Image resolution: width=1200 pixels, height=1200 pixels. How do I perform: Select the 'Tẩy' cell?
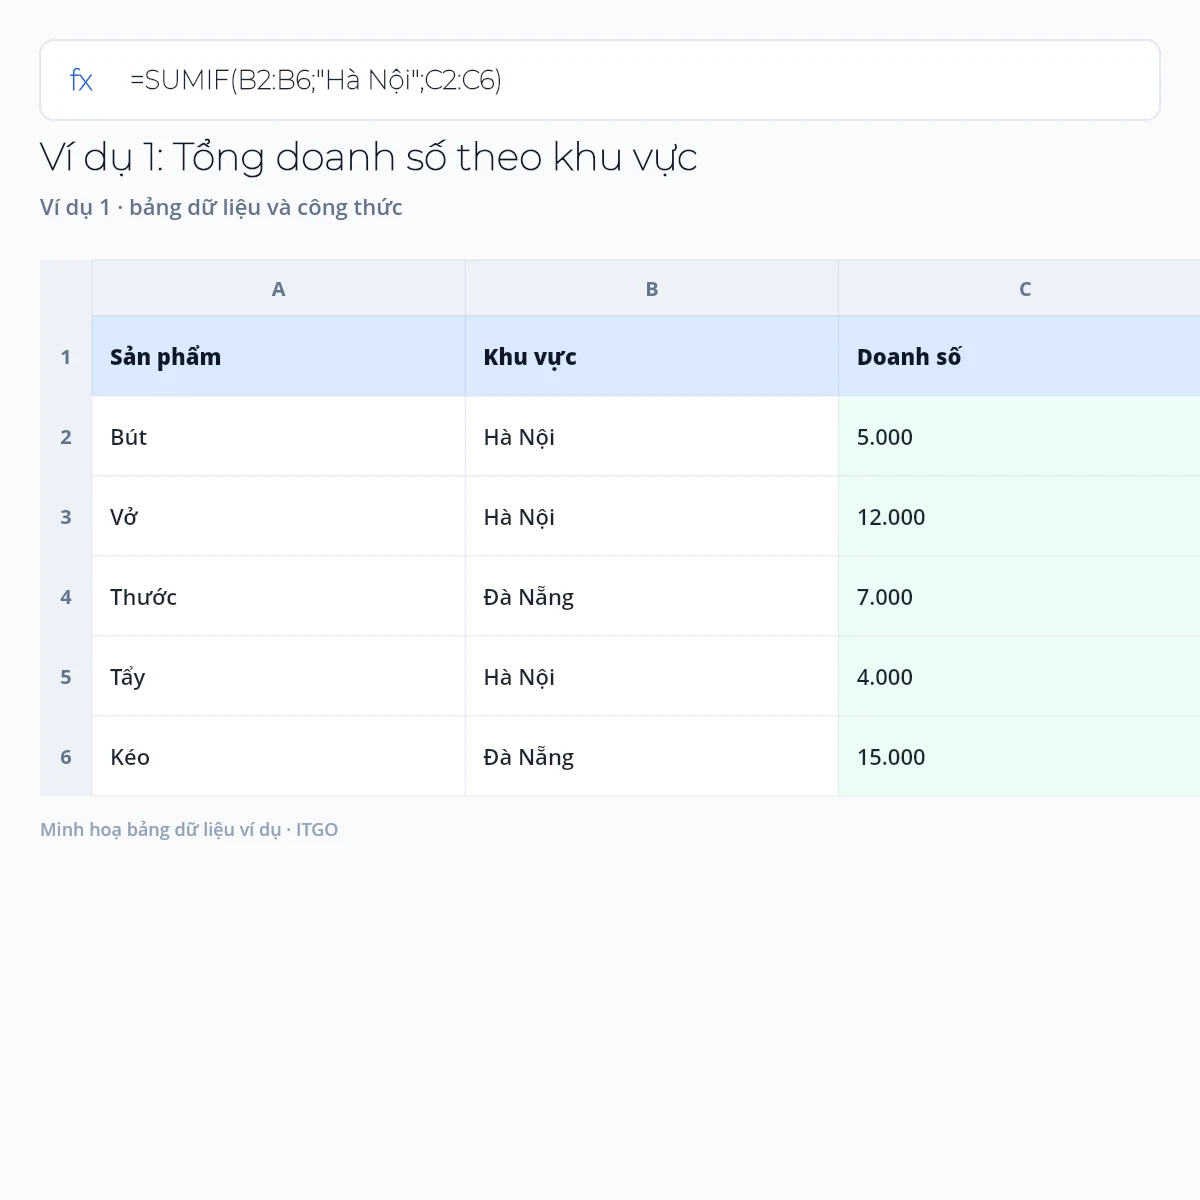[x=279, y=677]
